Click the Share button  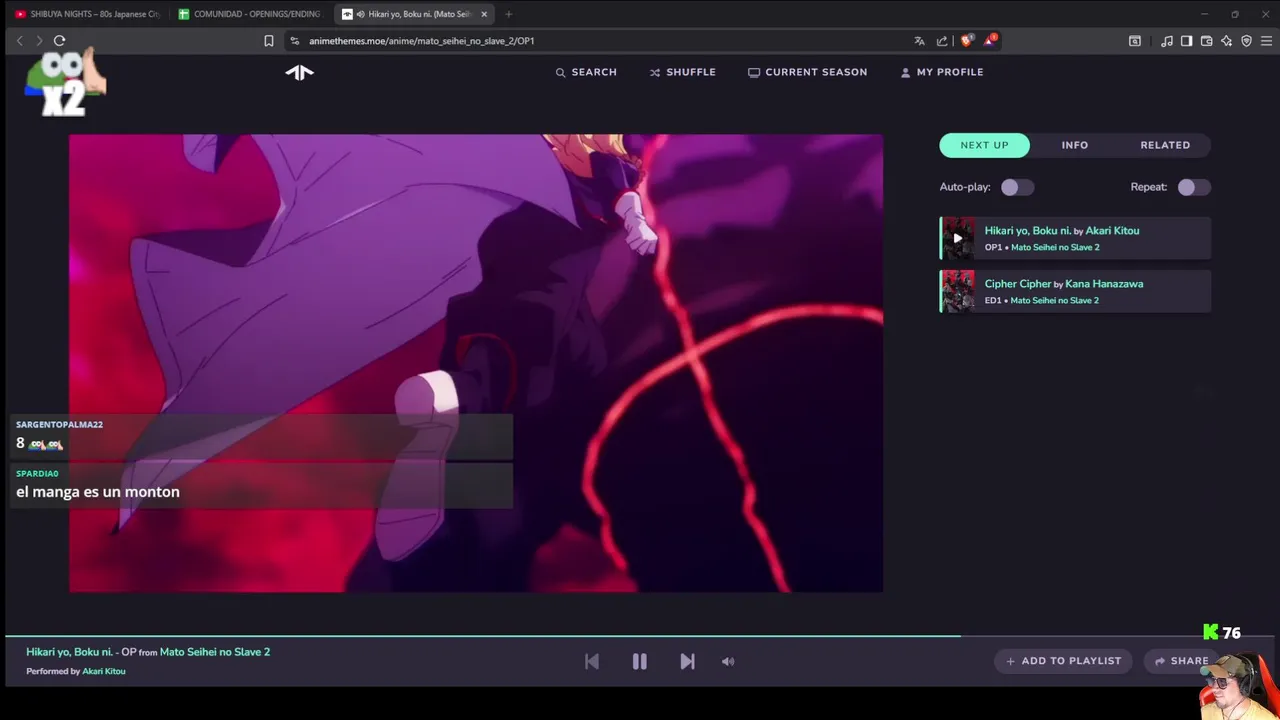[x=1182, y=661]
